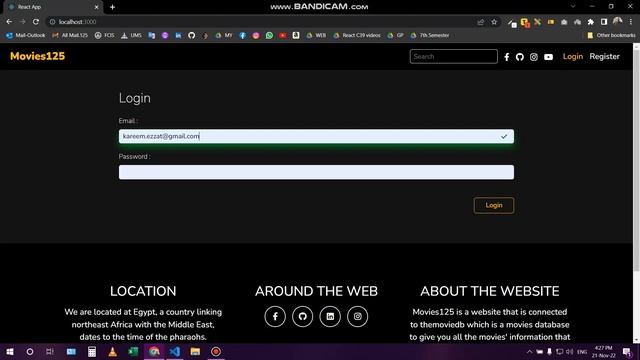
Task: Open YouTube icon in the navbar
Action: (548, 57)
